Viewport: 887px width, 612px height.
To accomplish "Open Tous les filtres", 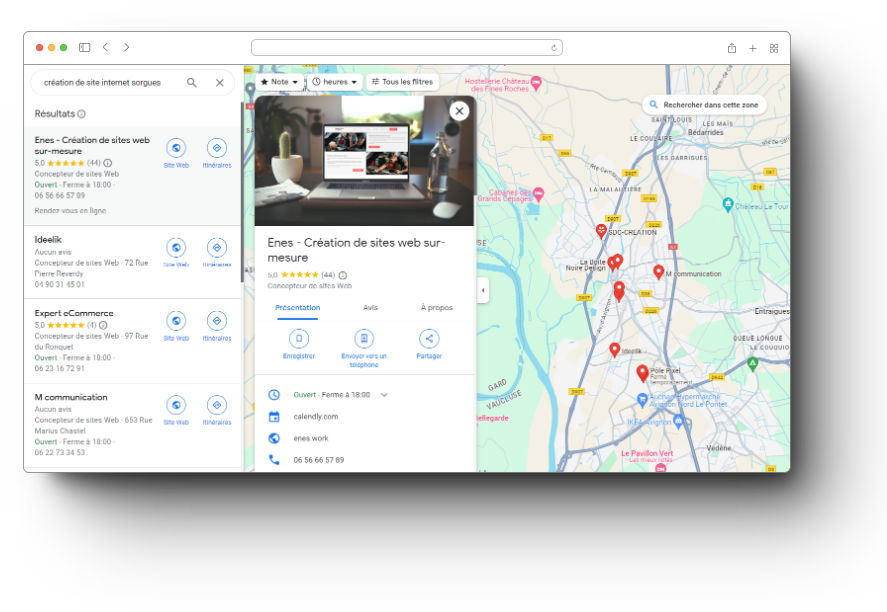I will coord(402,82).
